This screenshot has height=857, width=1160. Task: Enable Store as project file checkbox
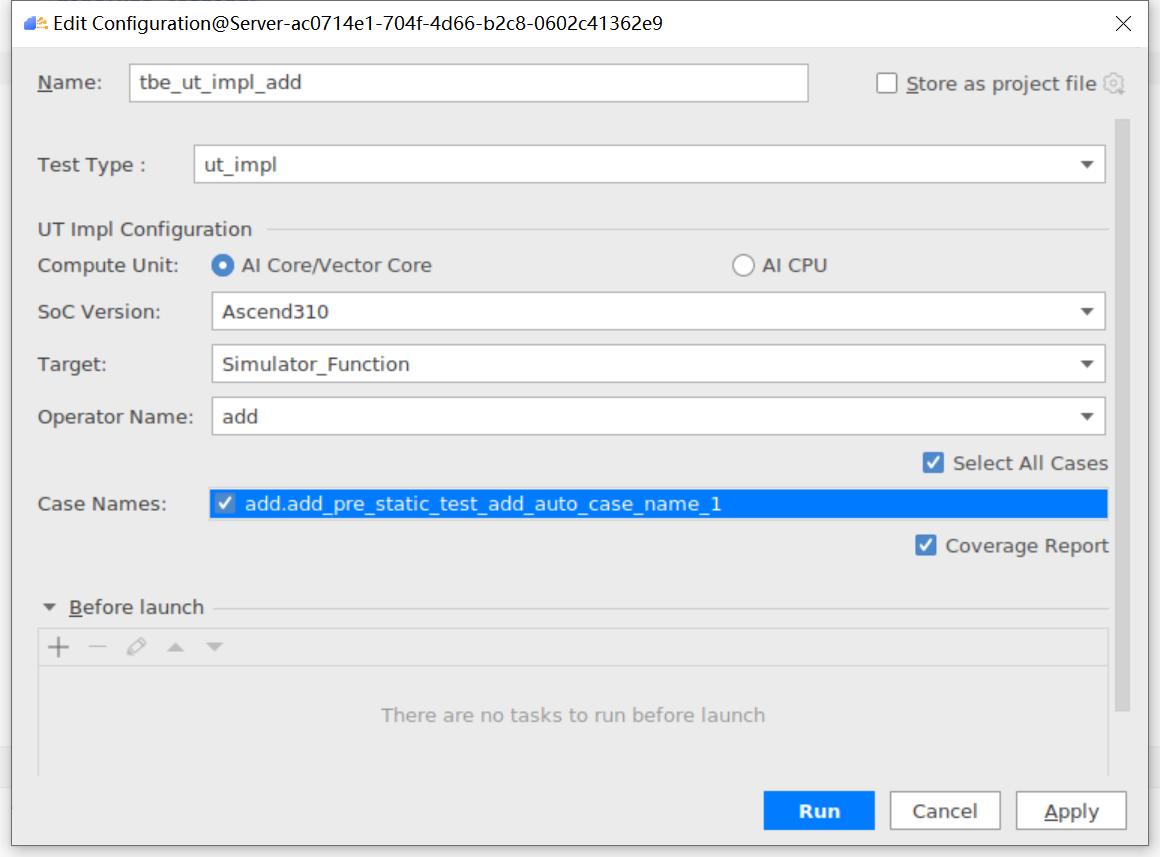pos(886,84)
